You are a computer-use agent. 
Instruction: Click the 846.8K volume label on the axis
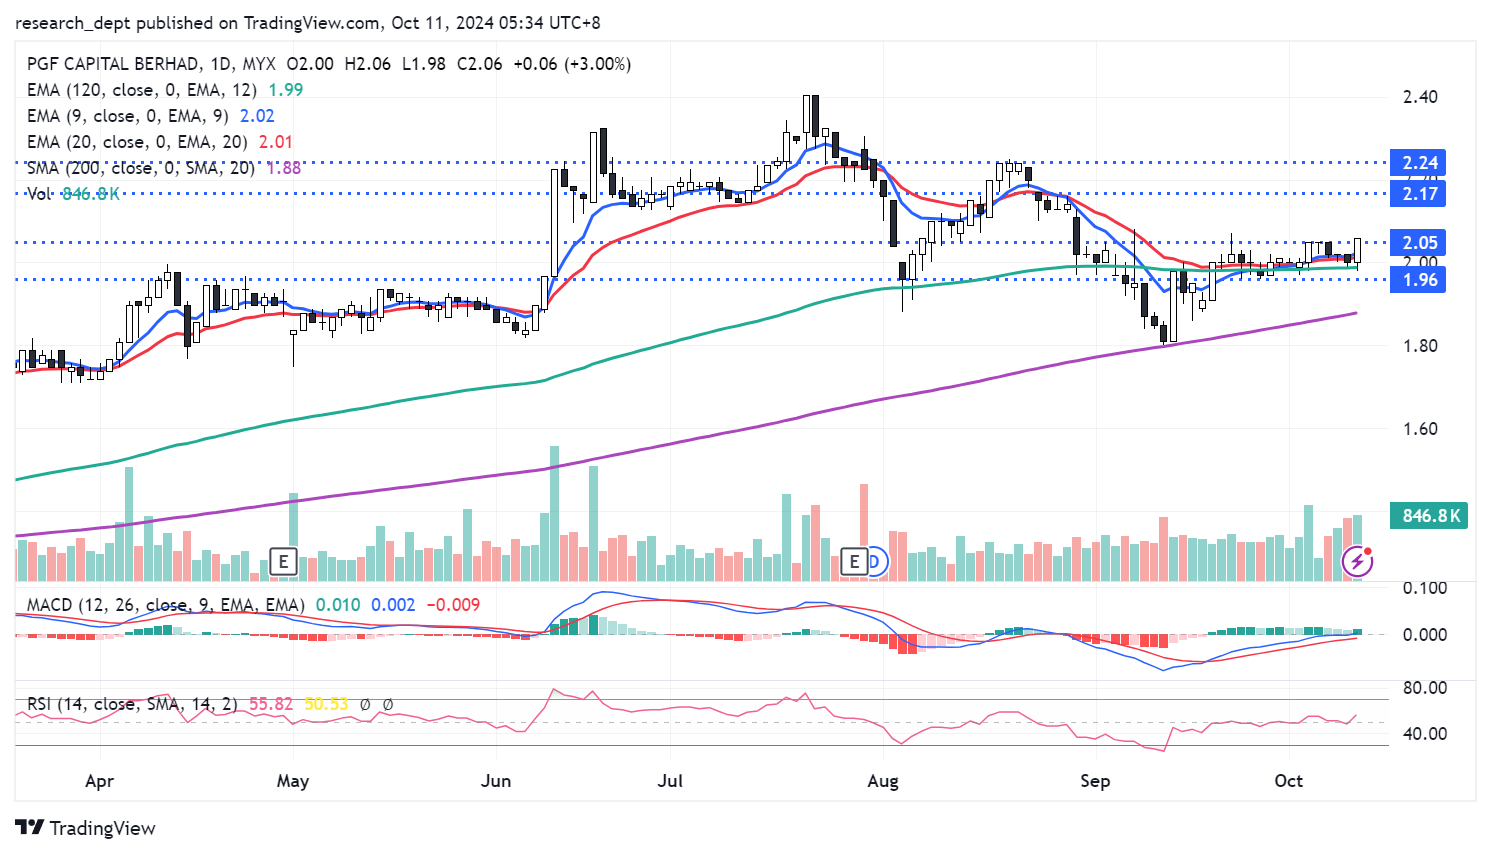pyautogui.click(x=1428, y=516)
